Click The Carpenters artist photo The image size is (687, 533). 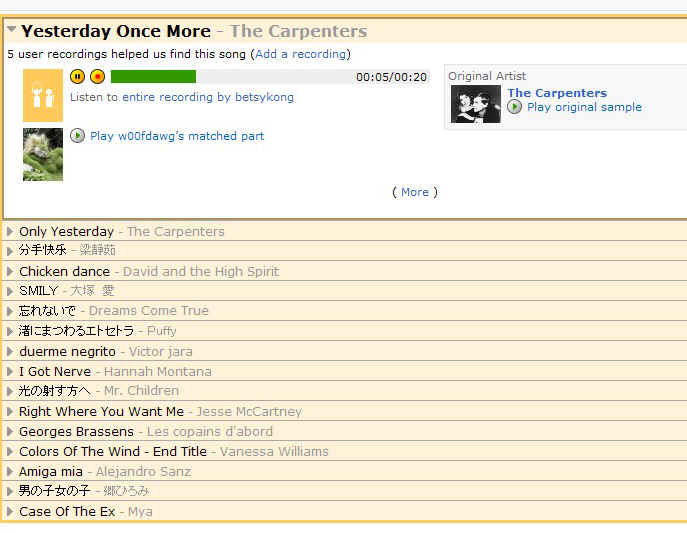(x=476, y=104)
